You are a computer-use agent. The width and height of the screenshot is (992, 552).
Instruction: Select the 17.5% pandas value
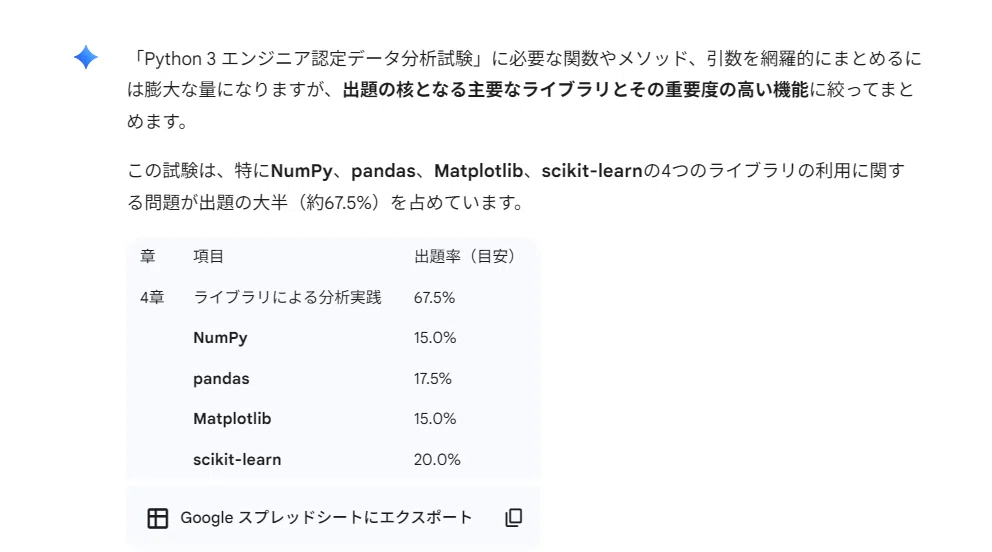(x=433, y=379)
